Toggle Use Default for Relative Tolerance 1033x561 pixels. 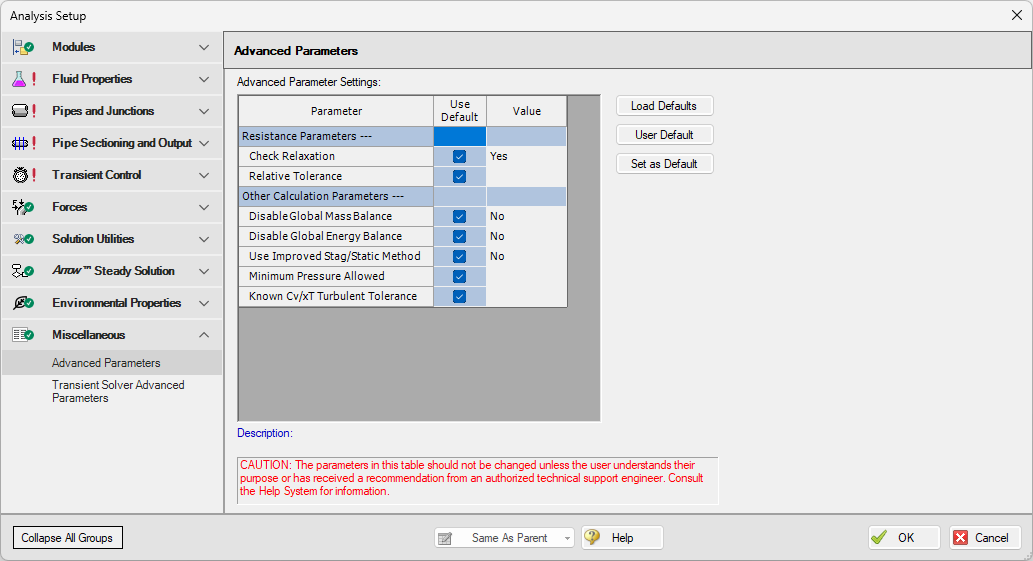click(x=460, y=176)
